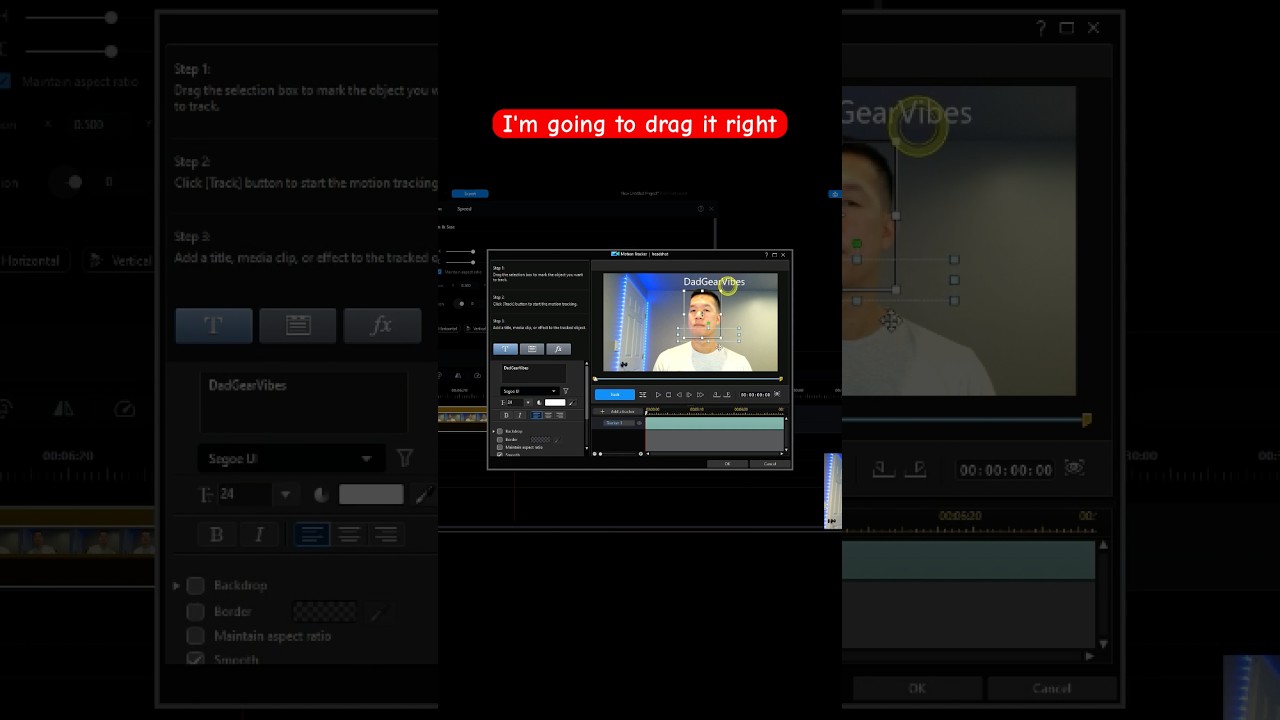Fast forward preview in small center dialog

tap(700, 394)
